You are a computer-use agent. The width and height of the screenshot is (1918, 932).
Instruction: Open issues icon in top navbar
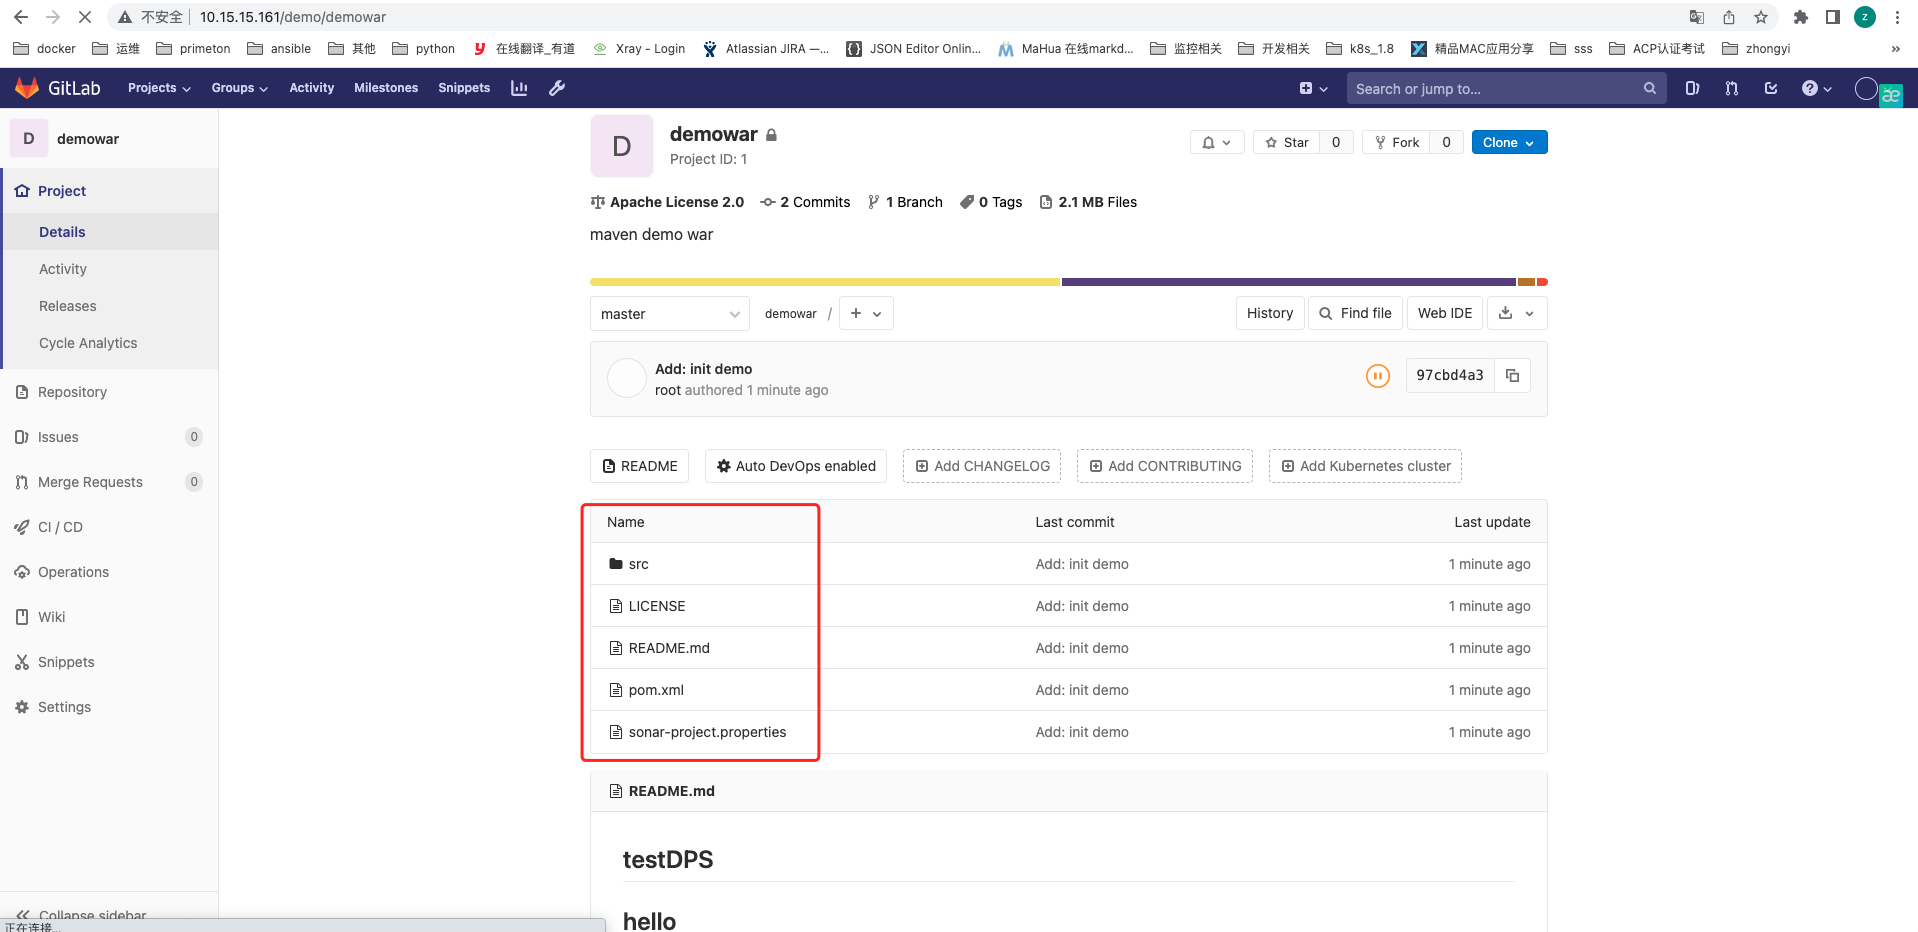coord(1692,88)
